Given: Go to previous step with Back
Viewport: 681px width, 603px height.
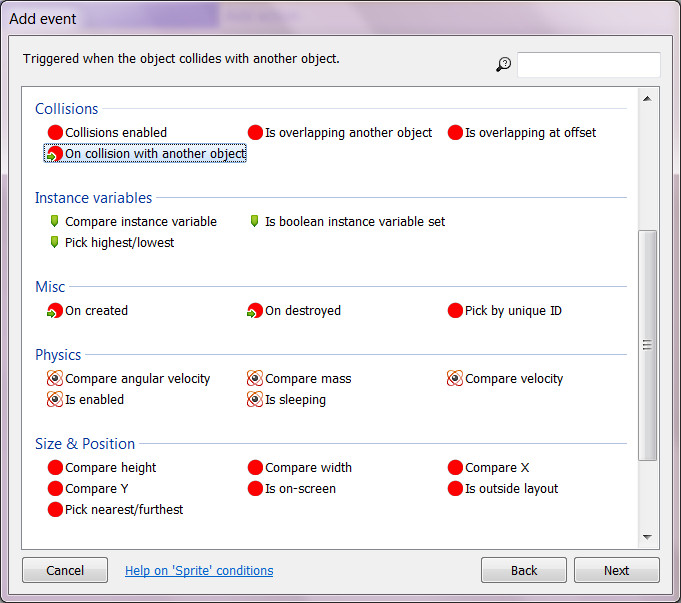Looking at the screenshot, I should click(523, 570).
